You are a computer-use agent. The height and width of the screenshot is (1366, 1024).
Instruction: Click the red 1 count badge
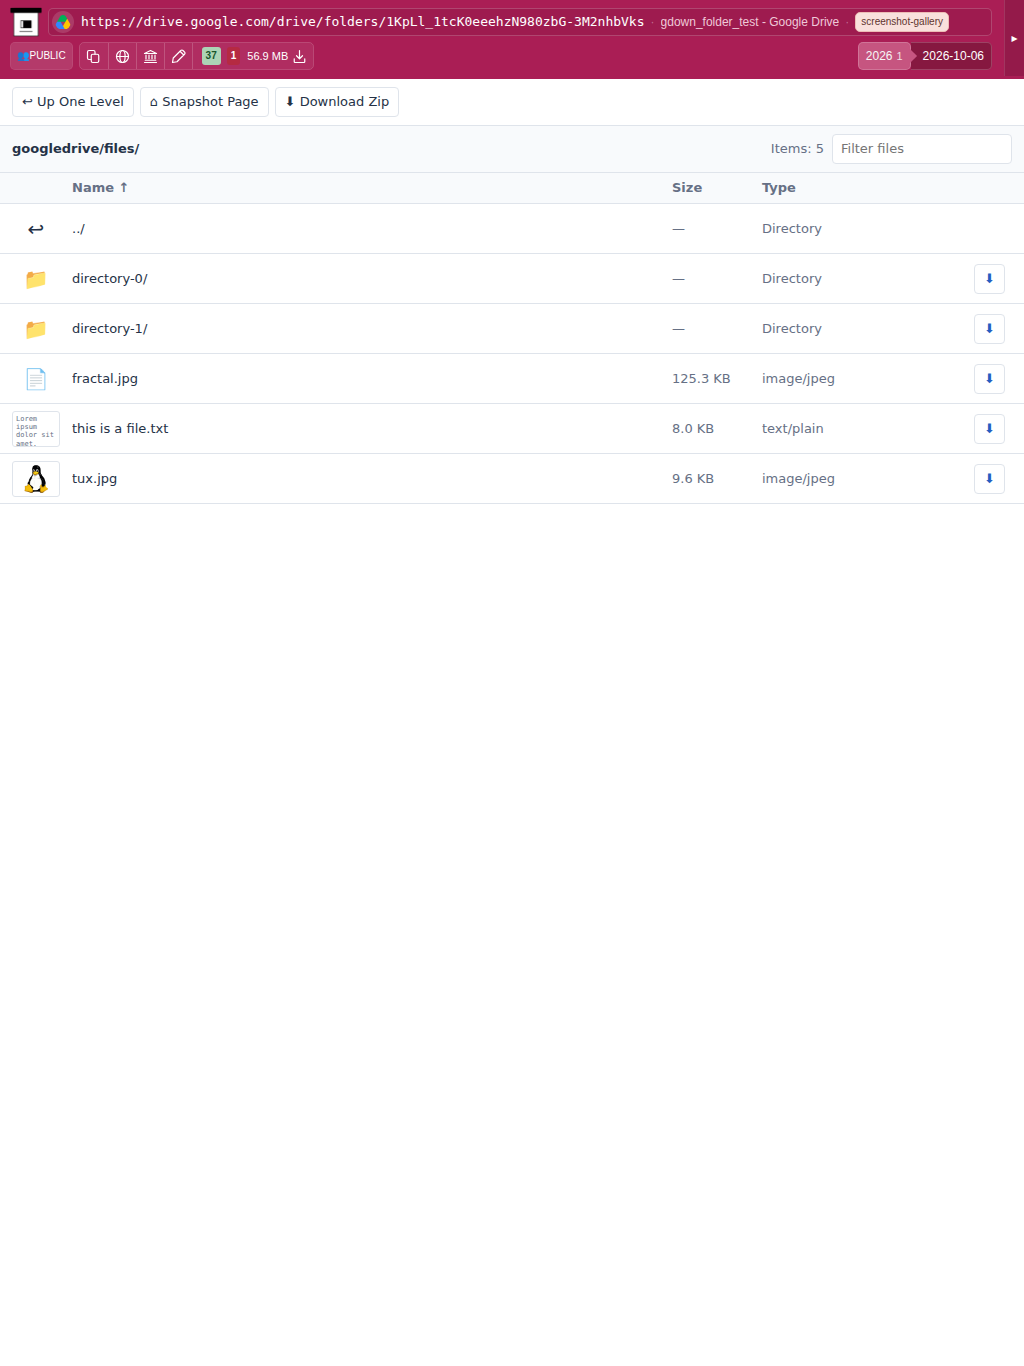coord(233,56)
